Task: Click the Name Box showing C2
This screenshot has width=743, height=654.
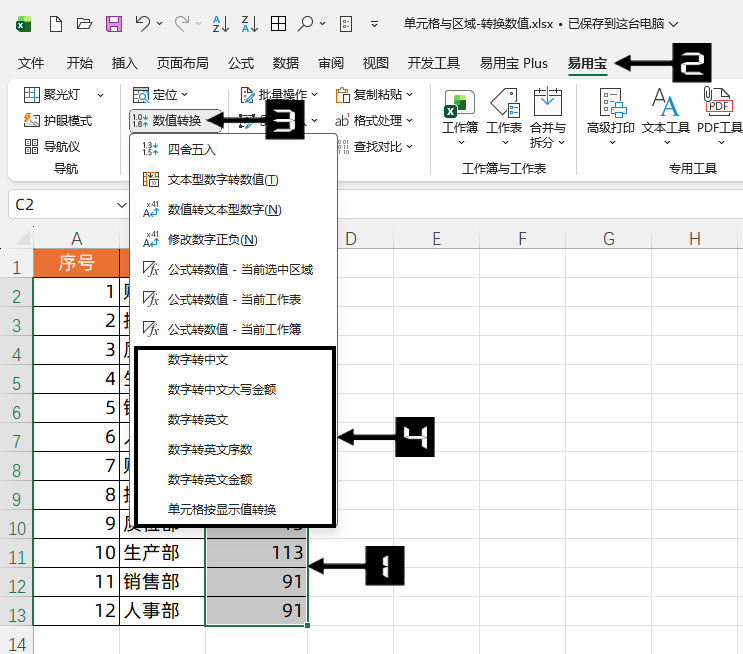Action: point(60,204)
